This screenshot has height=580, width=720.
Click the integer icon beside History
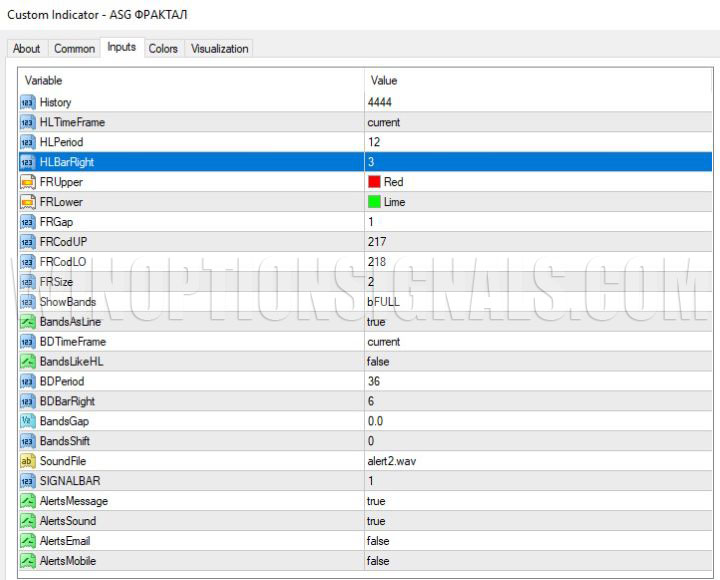pos(27,102)
